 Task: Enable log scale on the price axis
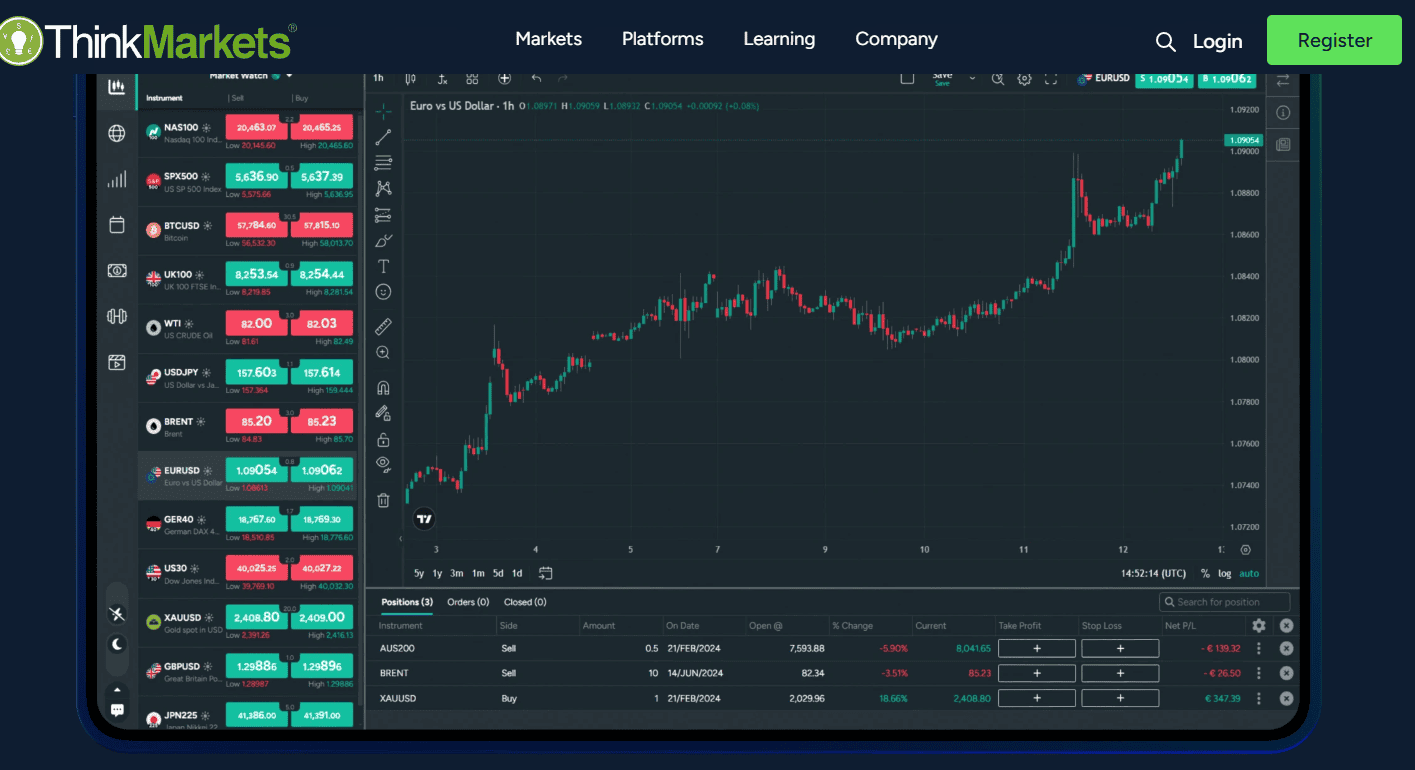click(1225, 573)
